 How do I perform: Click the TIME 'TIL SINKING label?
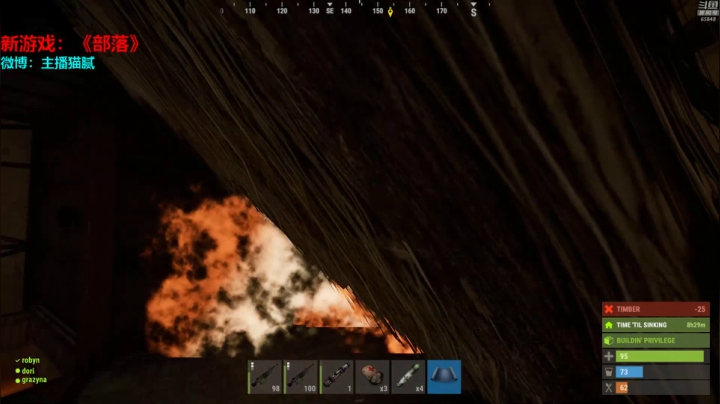pos(641,325)
